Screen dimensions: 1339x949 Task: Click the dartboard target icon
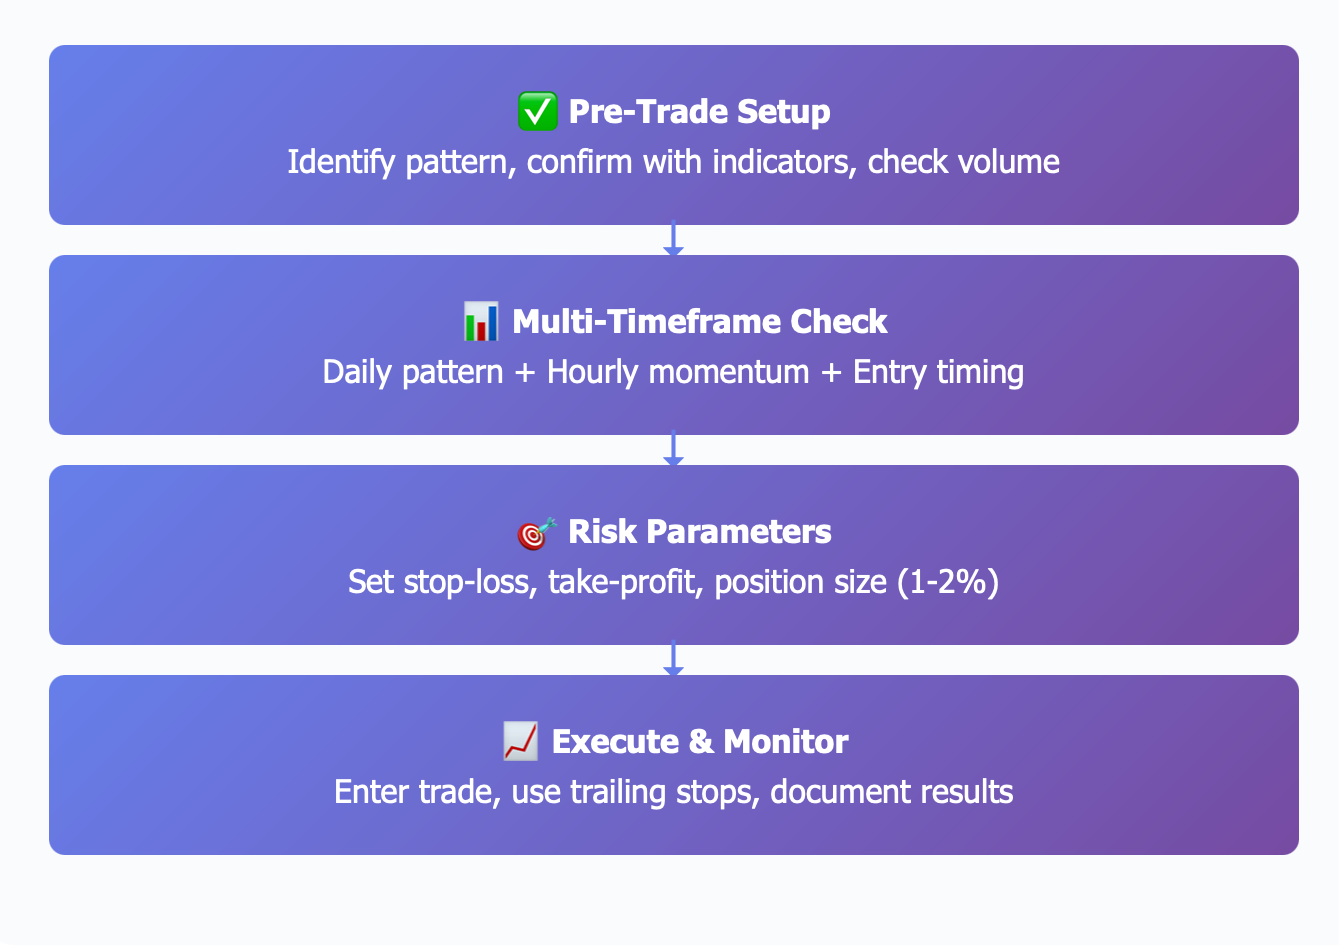coord(537,532)
